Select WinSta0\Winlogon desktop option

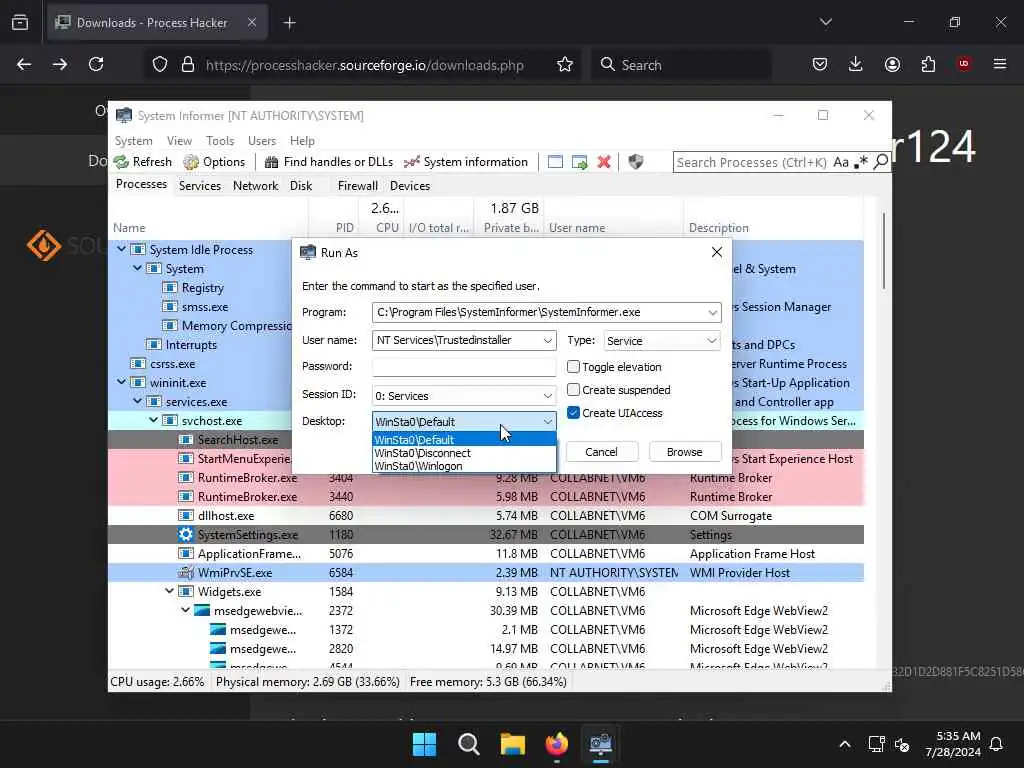pos(464,466)
